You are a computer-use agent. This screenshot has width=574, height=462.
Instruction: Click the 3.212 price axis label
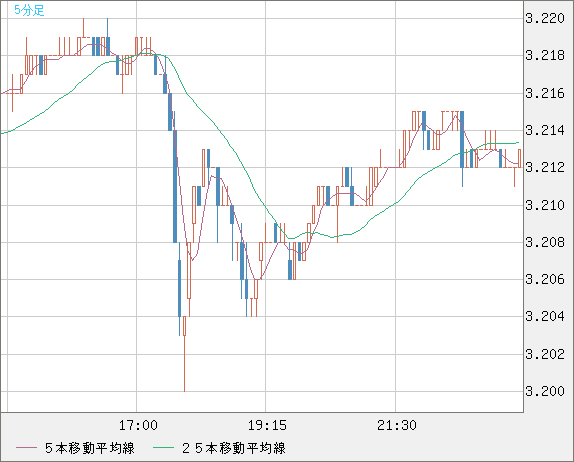(545, 168)
